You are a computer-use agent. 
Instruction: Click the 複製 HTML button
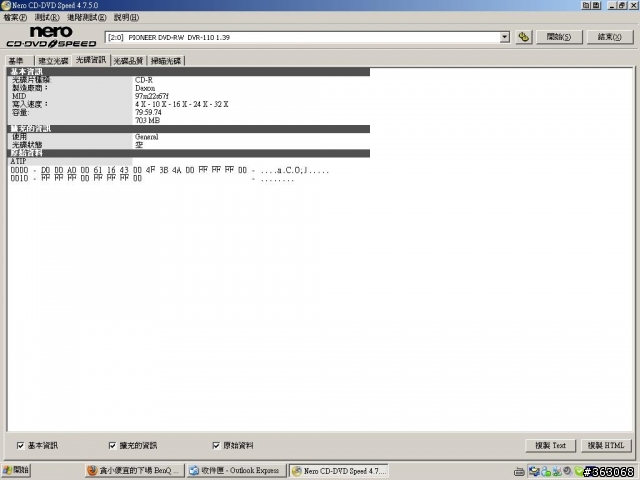point(606,445)
